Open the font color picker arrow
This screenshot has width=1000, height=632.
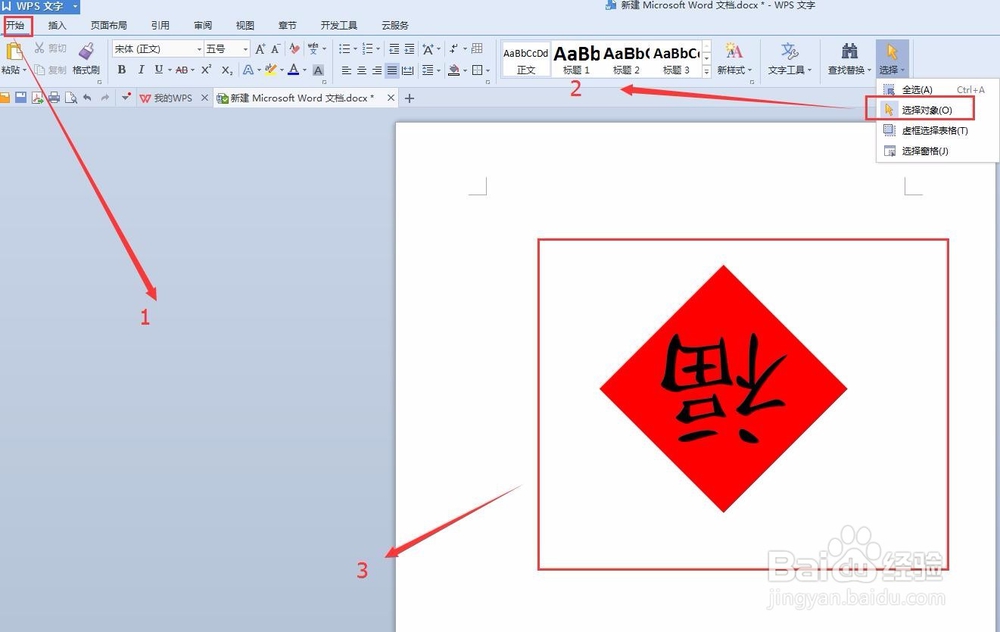(x=304, y=70)
